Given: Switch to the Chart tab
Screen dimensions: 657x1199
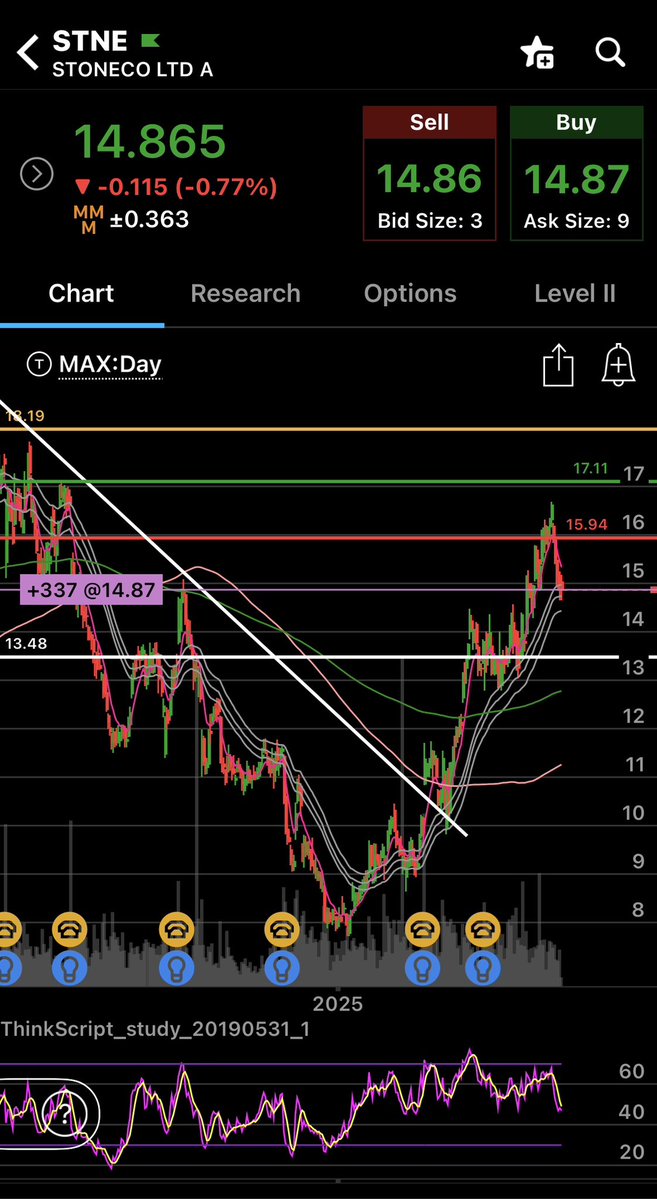Looking at the screenshot, I should tap(81, 294).
